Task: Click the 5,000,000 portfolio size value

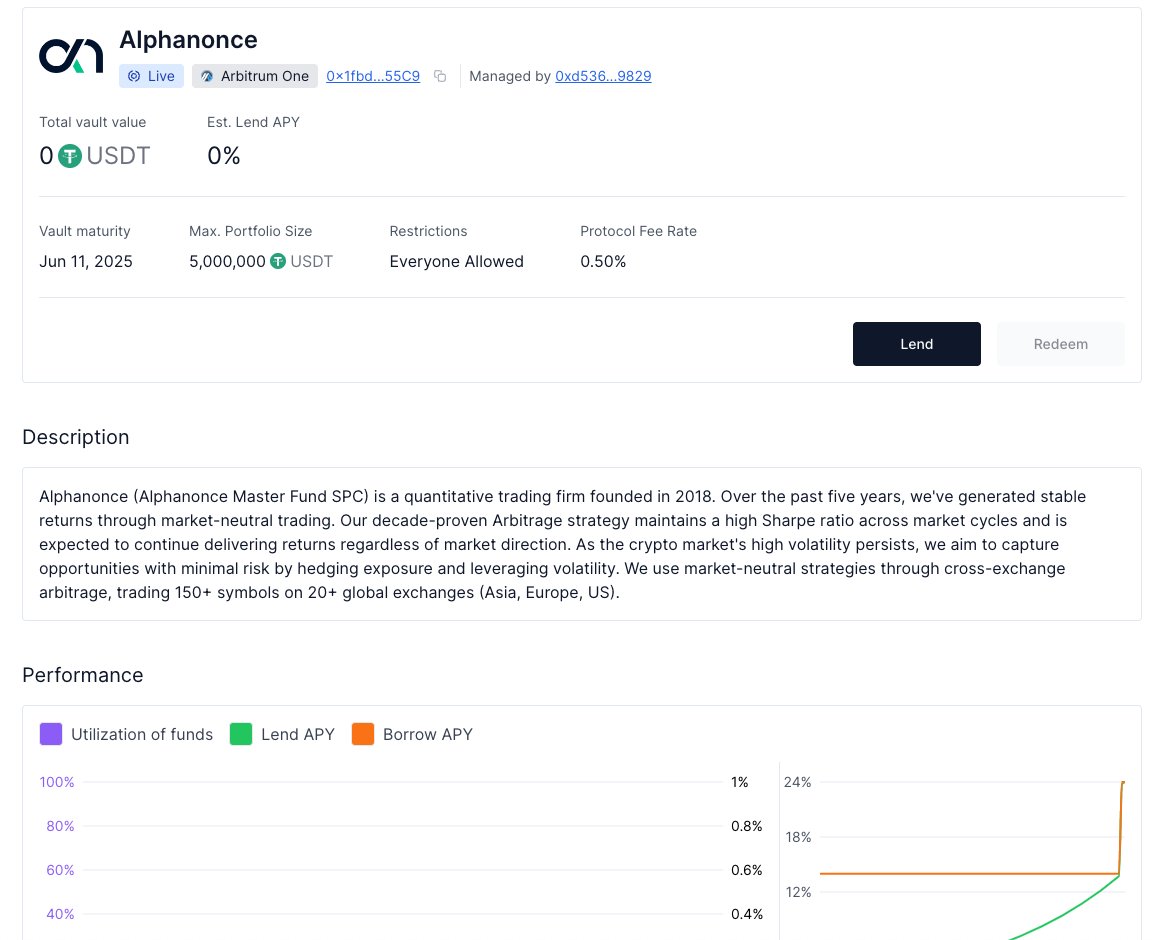Action: click(227, 262)
